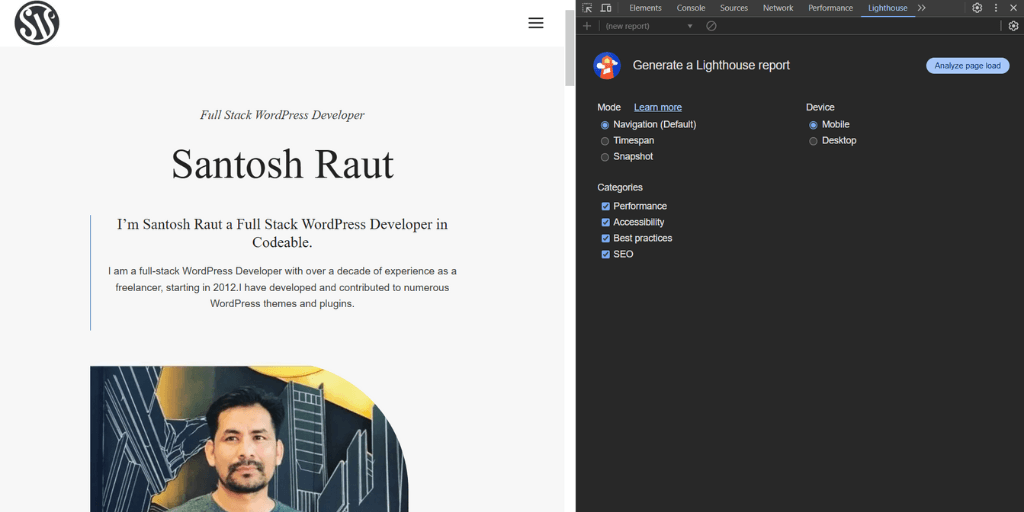Close the DevTools panel
The image size is (1024, 512).
click(x=1014, y=8)
